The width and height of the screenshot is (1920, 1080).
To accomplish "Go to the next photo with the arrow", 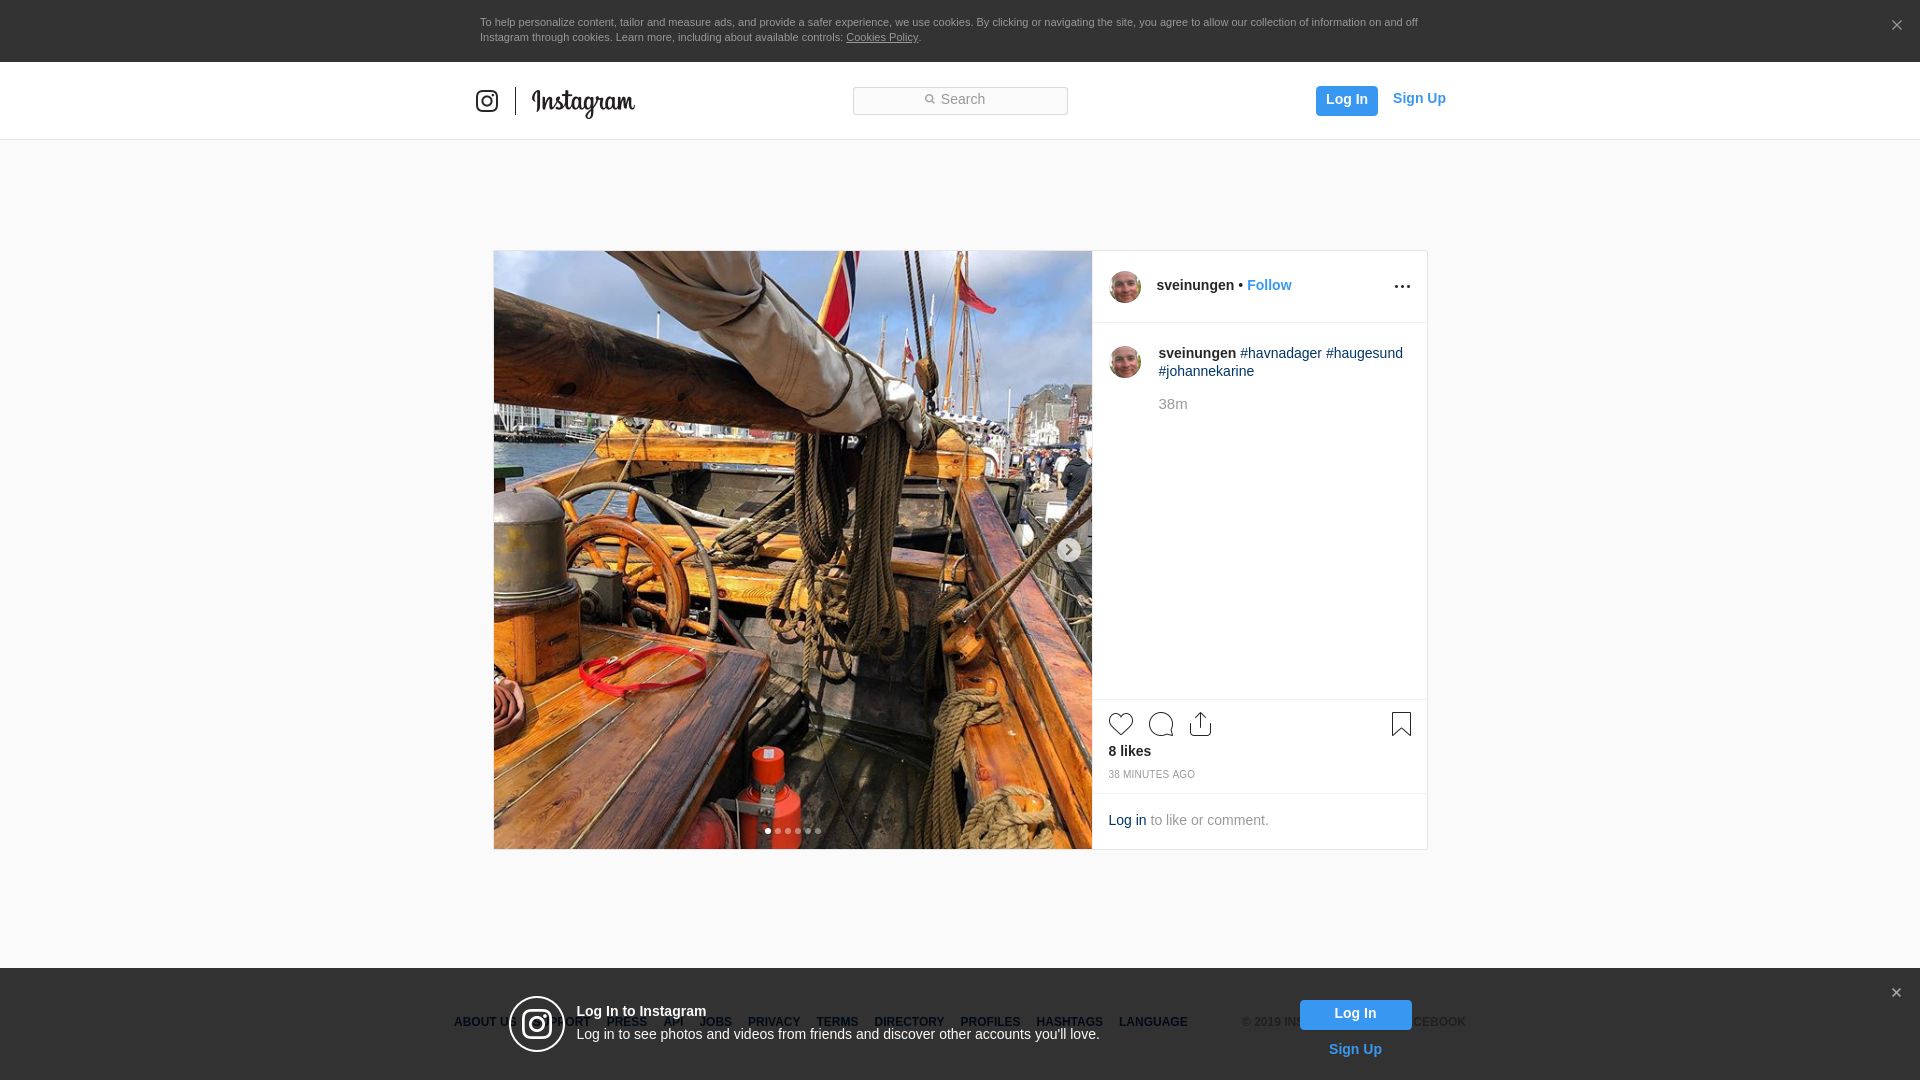I will [1068, 550].
